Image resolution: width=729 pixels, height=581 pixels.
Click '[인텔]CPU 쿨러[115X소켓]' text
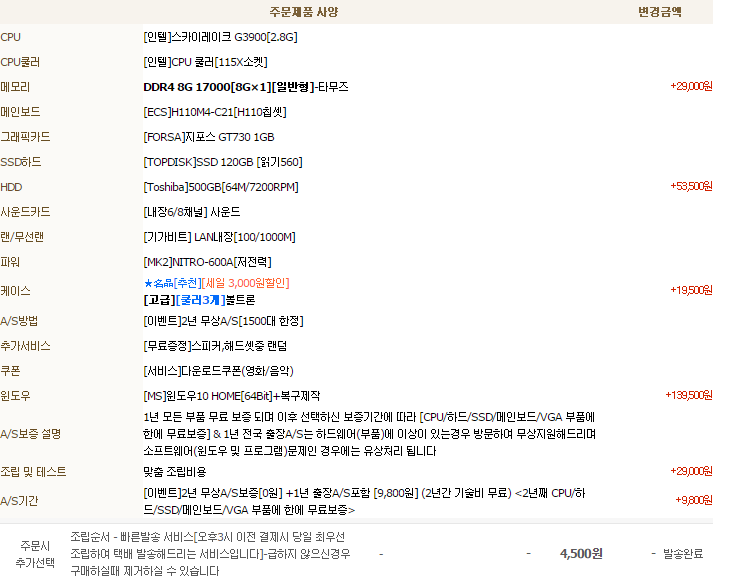click(x=205, y=62)
